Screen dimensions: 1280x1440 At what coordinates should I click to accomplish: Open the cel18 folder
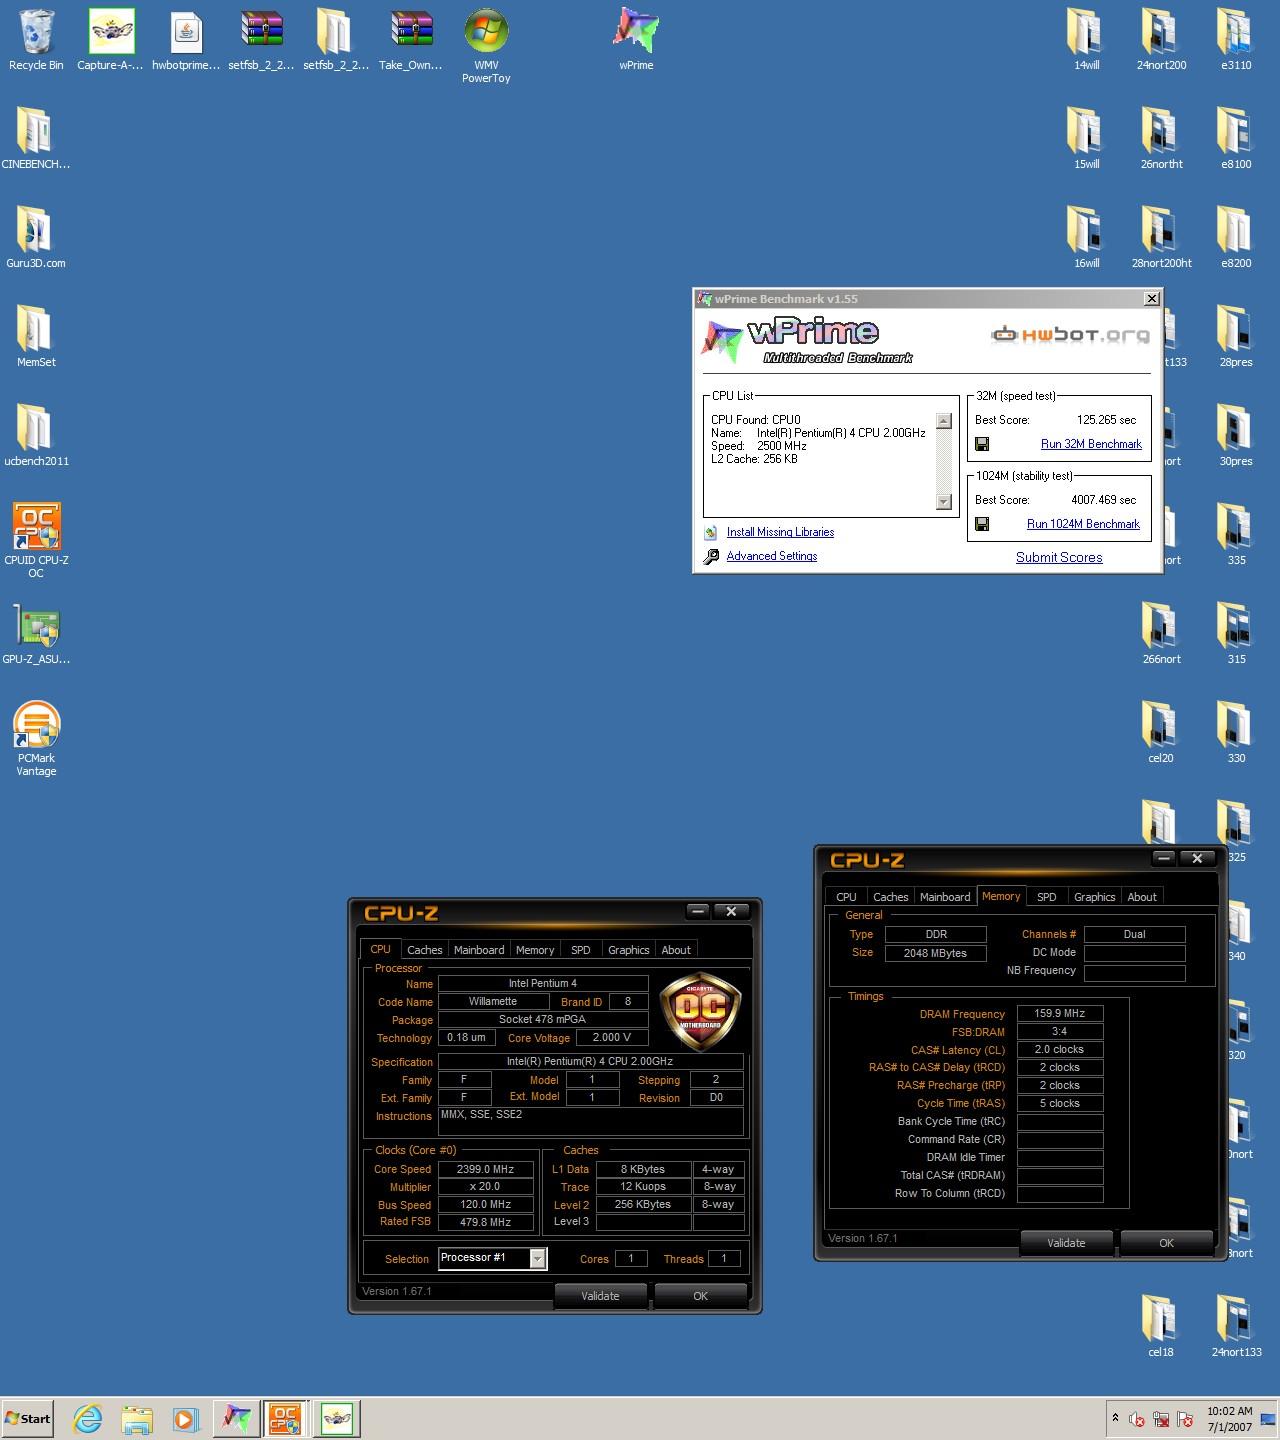tap(1161, 1326)
